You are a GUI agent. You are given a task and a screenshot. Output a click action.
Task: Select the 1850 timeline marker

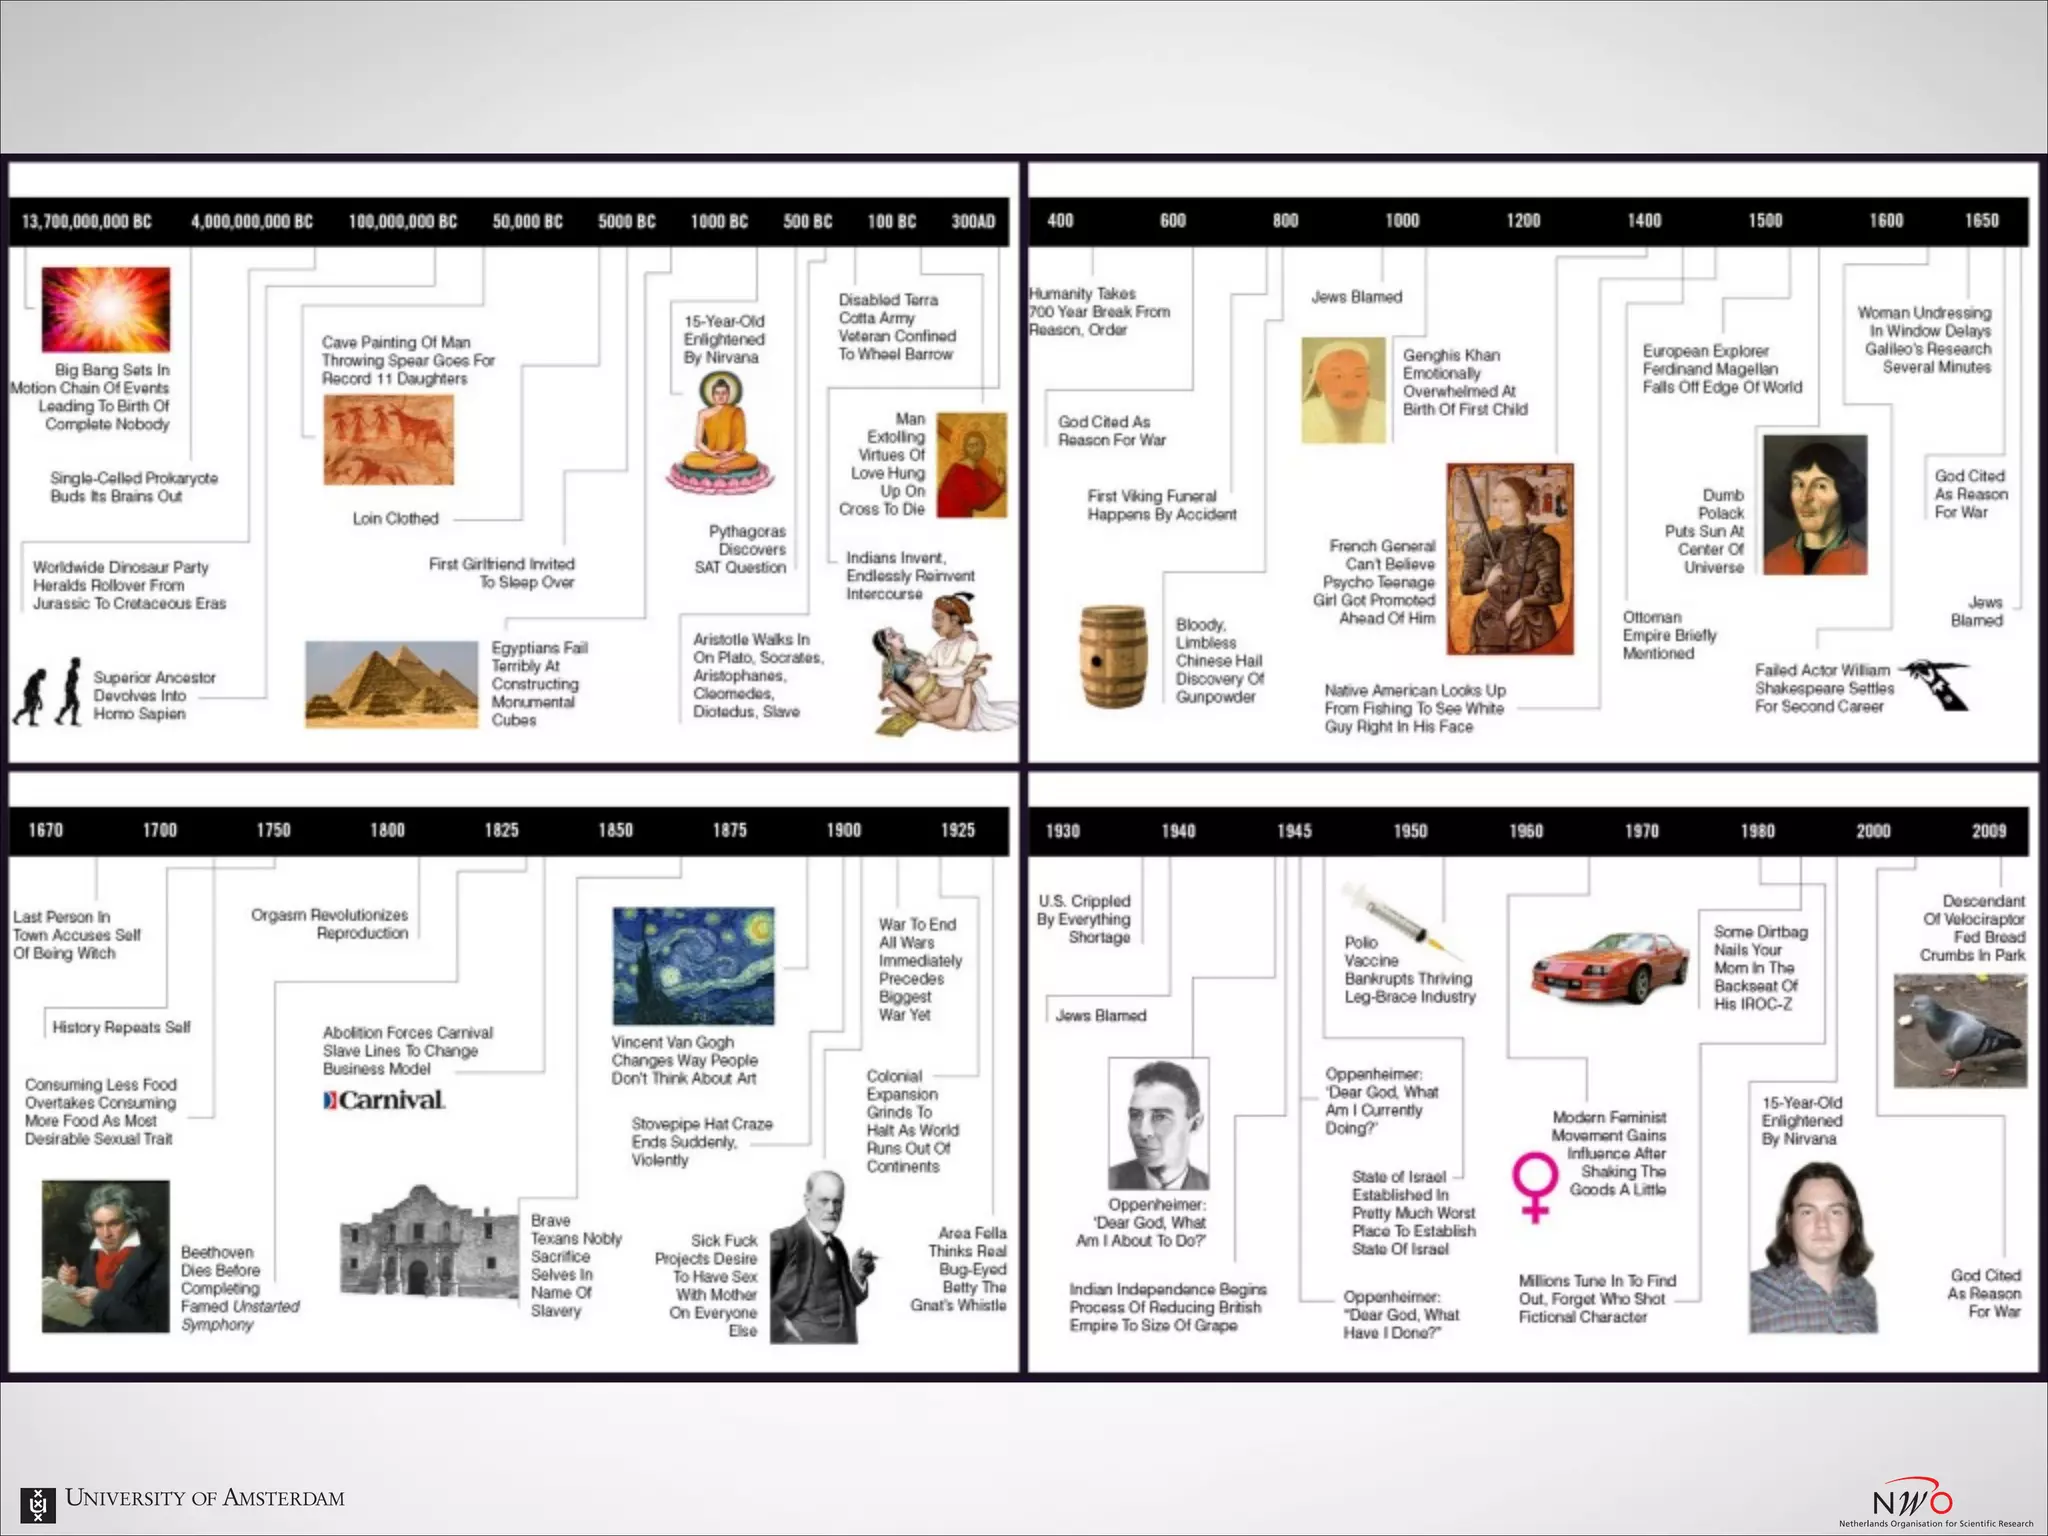coord(615,830)
